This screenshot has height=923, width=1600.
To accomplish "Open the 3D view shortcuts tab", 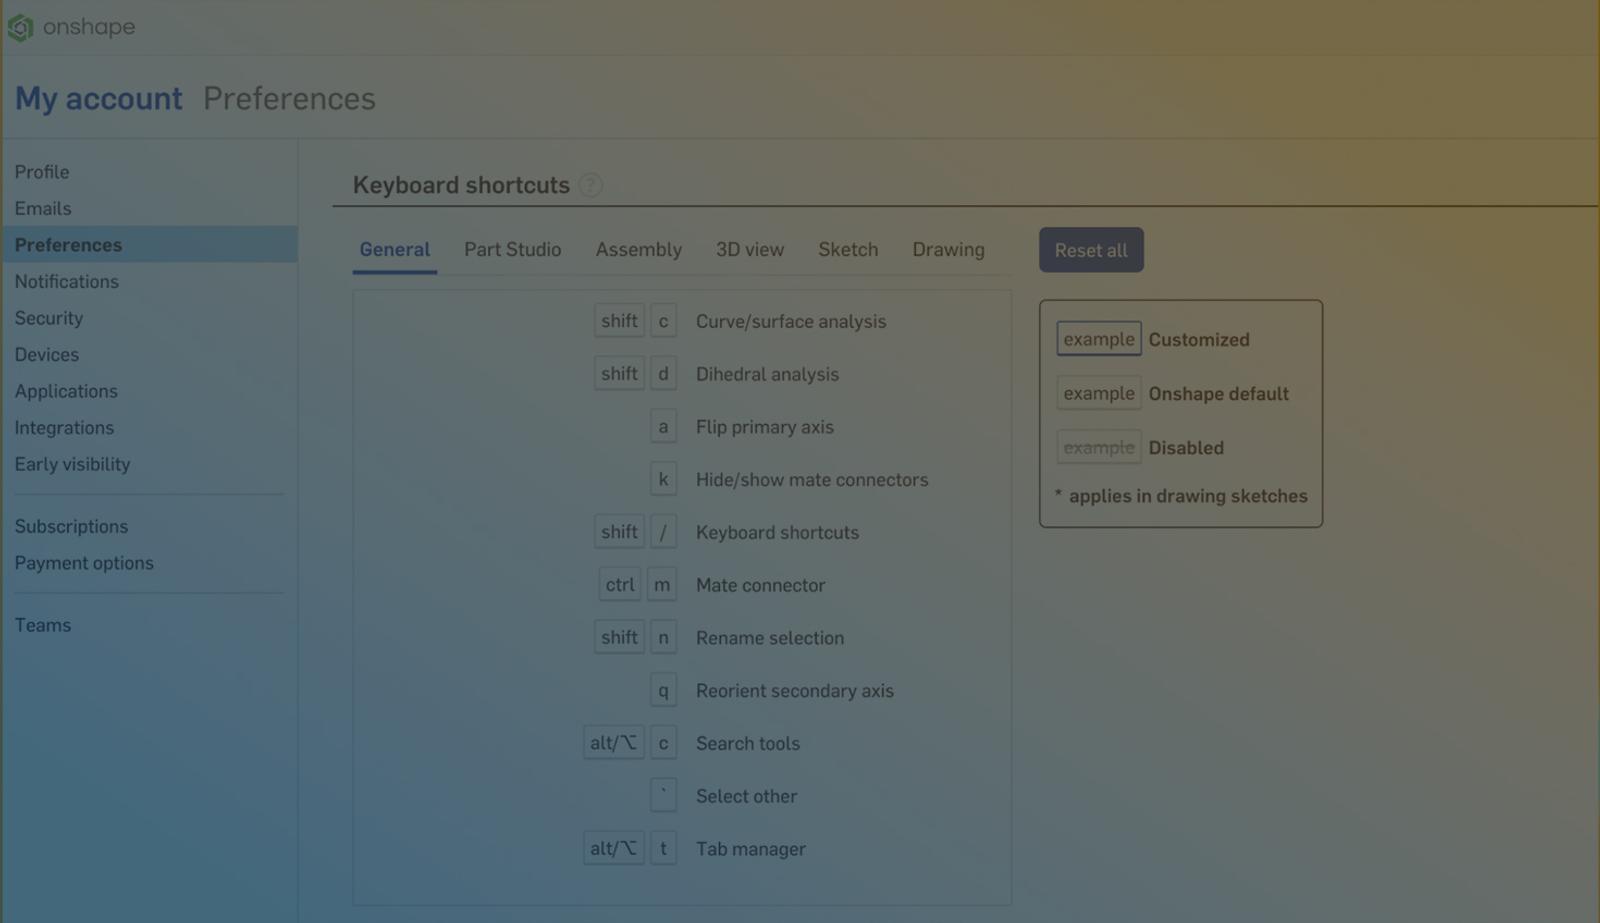I will (x=749, y=250).
